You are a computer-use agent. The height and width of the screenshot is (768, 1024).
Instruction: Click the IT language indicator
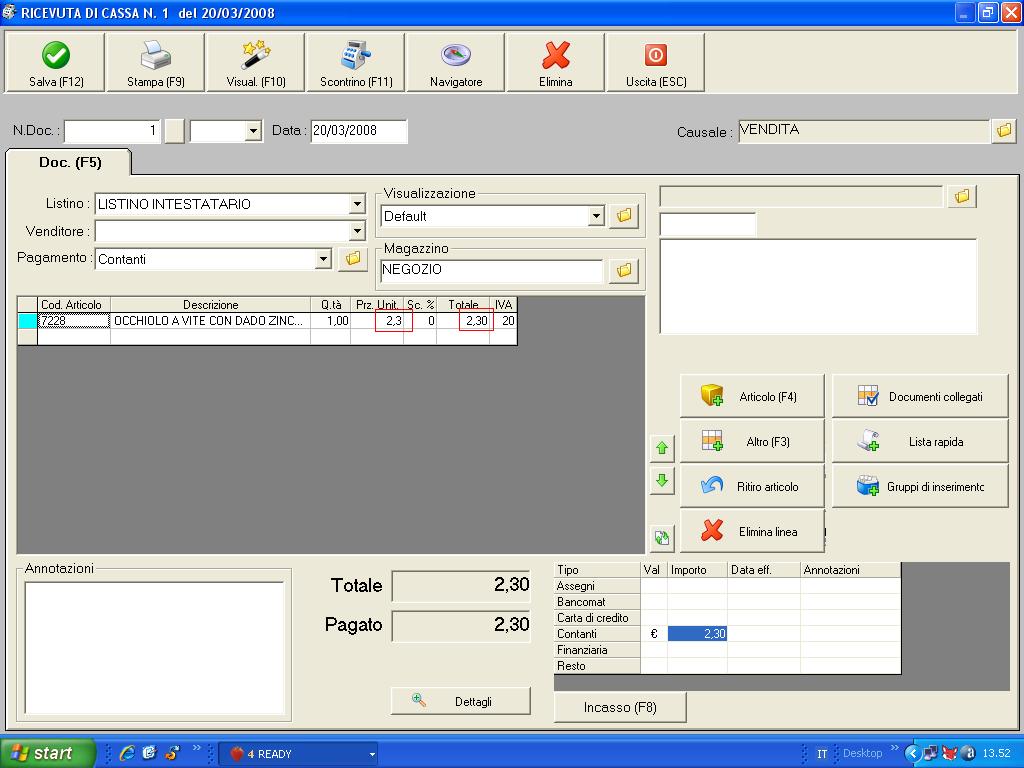coord(822,754)
